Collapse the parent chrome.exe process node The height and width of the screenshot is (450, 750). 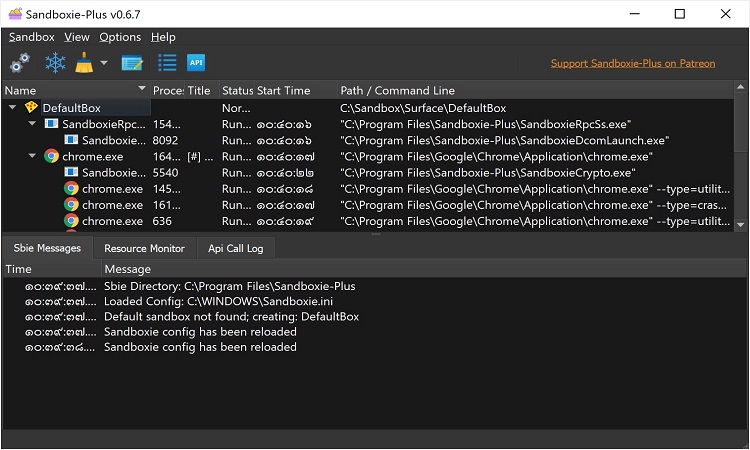click(31, 156)
